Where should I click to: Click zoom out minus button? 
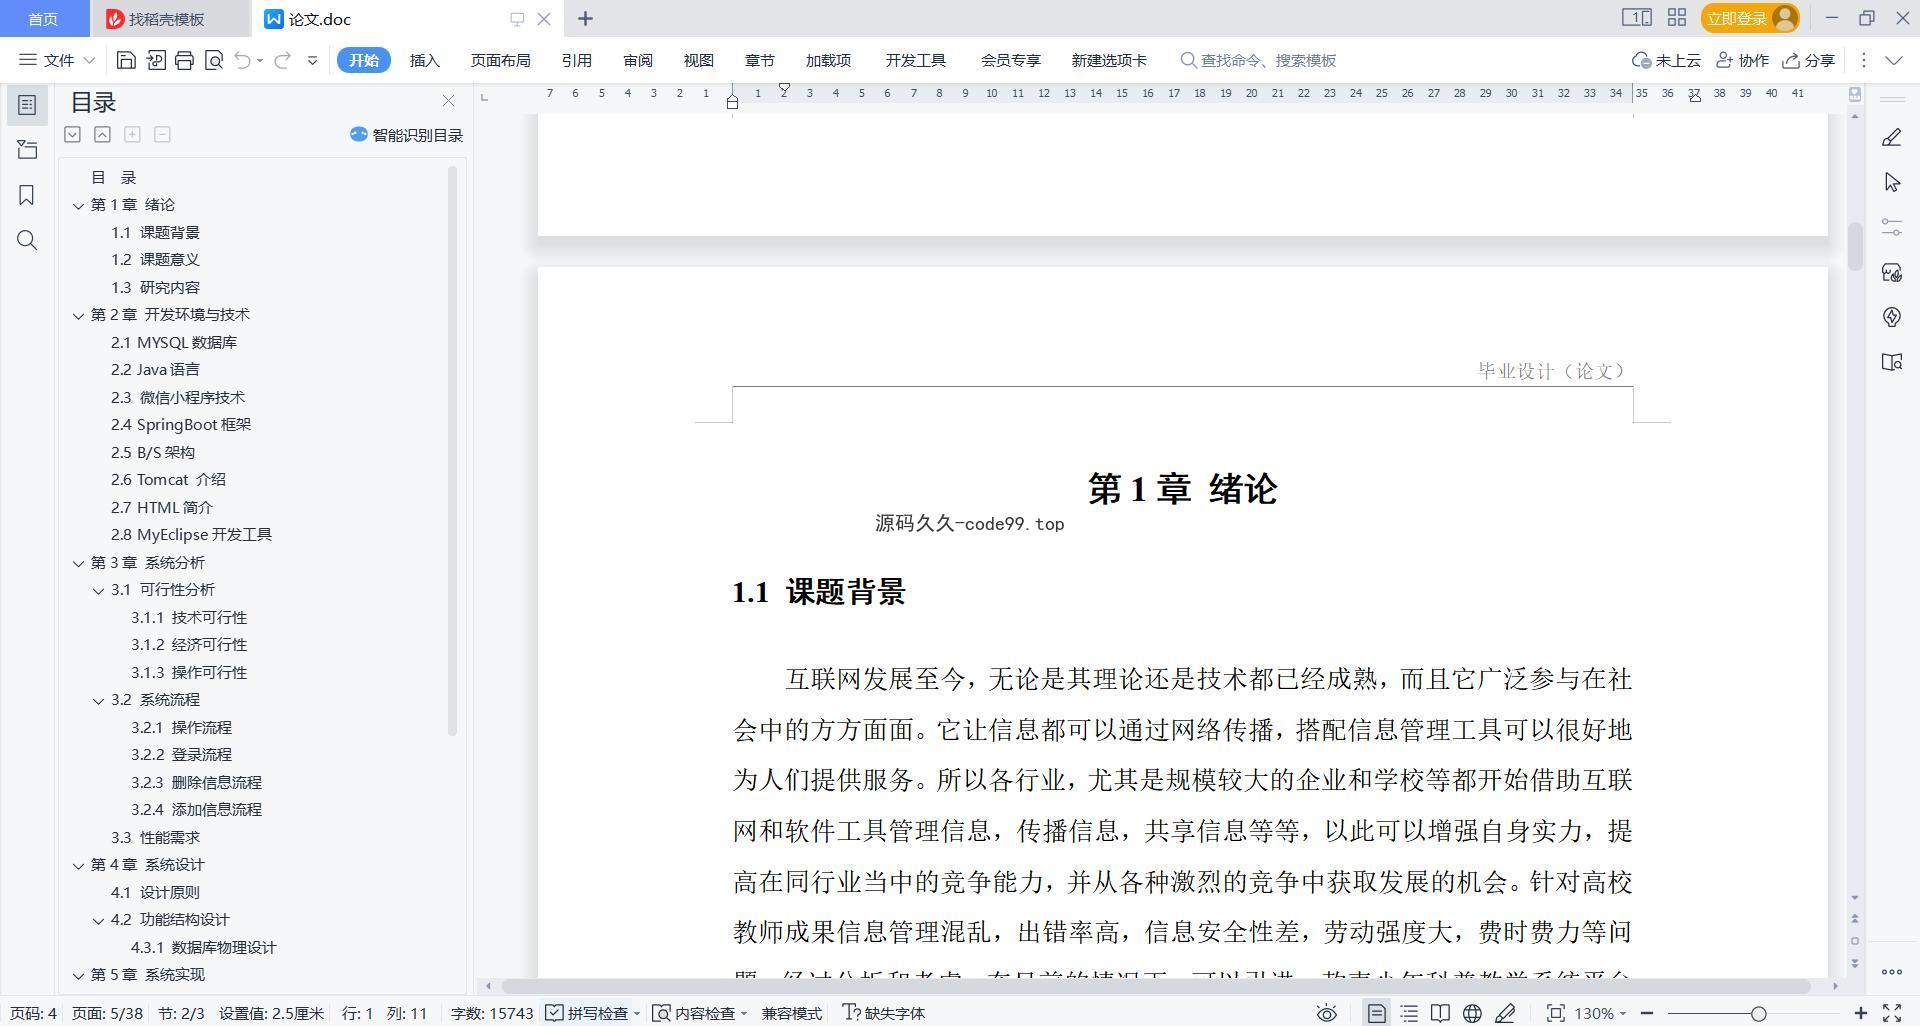(x=1647, y=1013)
